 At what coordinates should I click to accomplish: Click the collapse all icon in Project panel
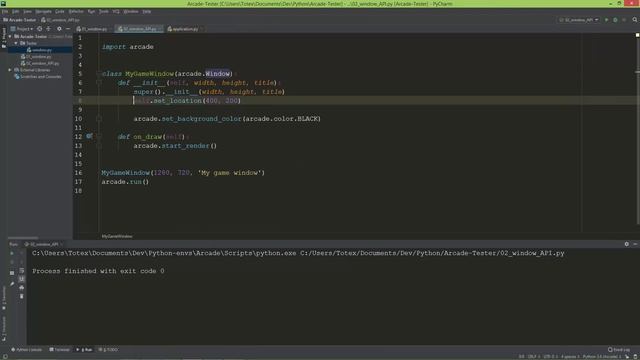click(49, 29)
